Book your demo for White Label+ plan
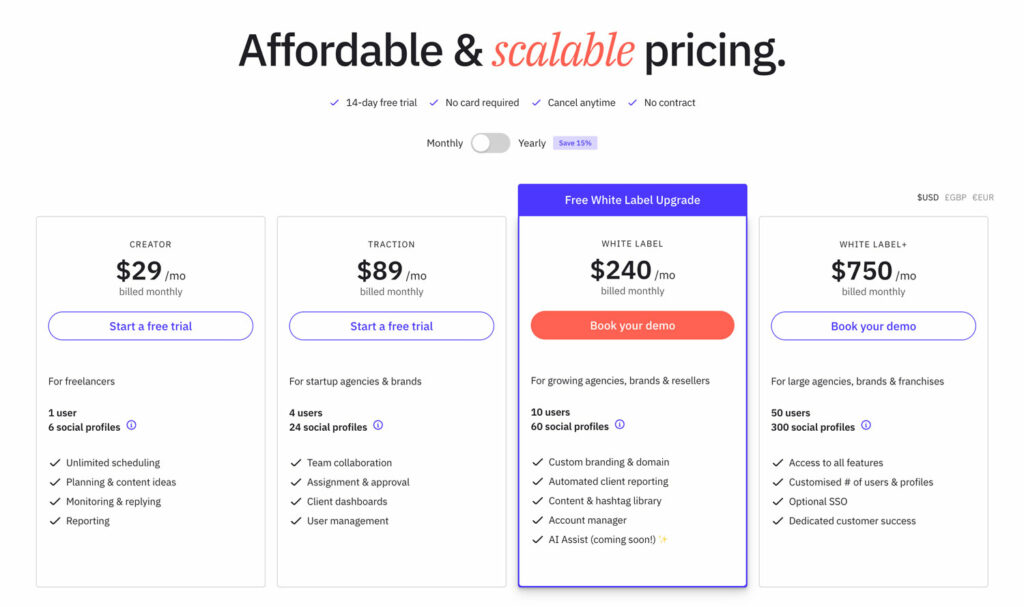1024x607 pixels. pos(873,326)
